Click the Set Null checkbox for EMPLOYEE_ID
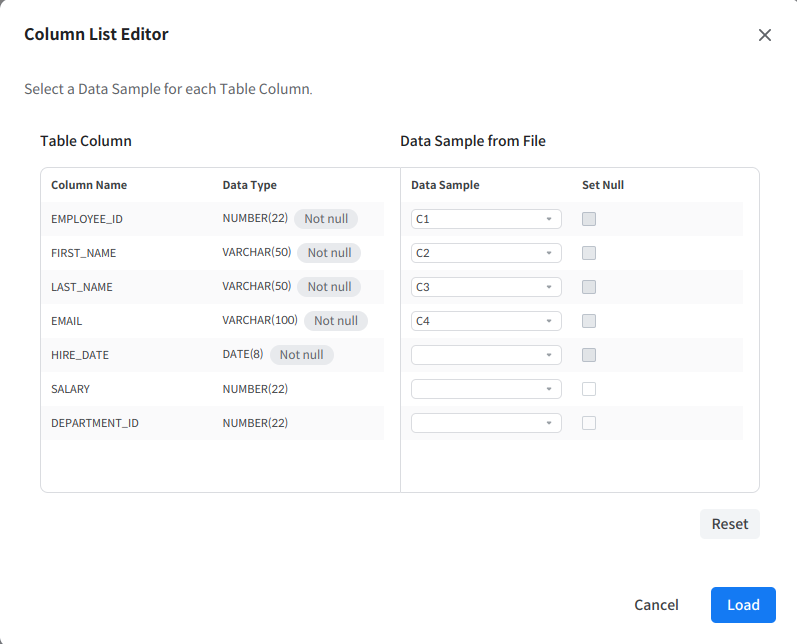 [x=589, y=219]
